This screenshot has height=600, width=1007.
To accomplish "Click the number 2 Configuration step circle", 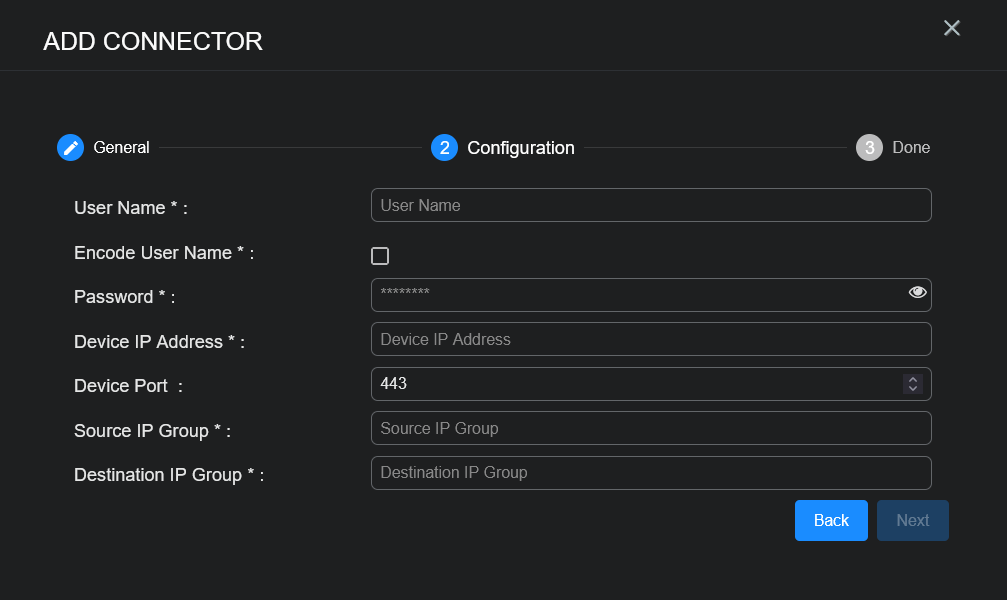I will pyautogui.click(x=444, y=148).
